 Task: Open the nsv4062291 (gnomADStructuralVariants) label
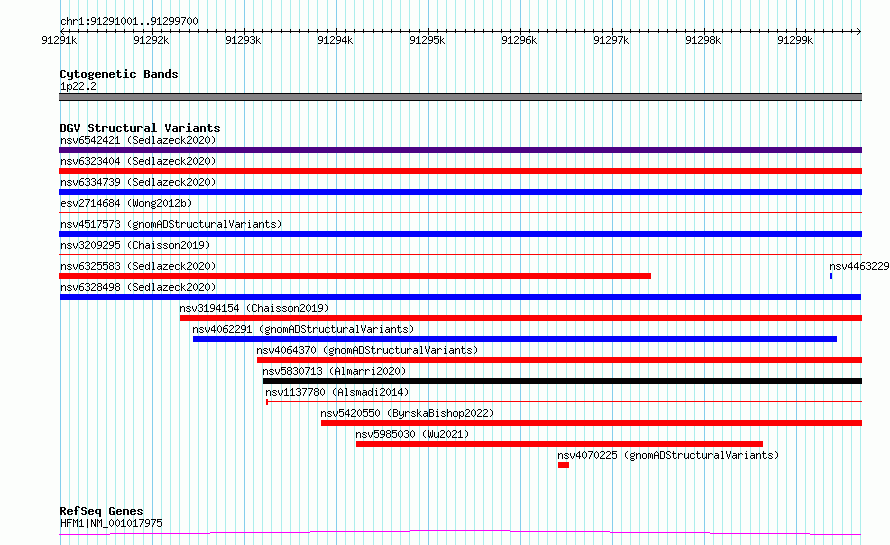point(303,329)
